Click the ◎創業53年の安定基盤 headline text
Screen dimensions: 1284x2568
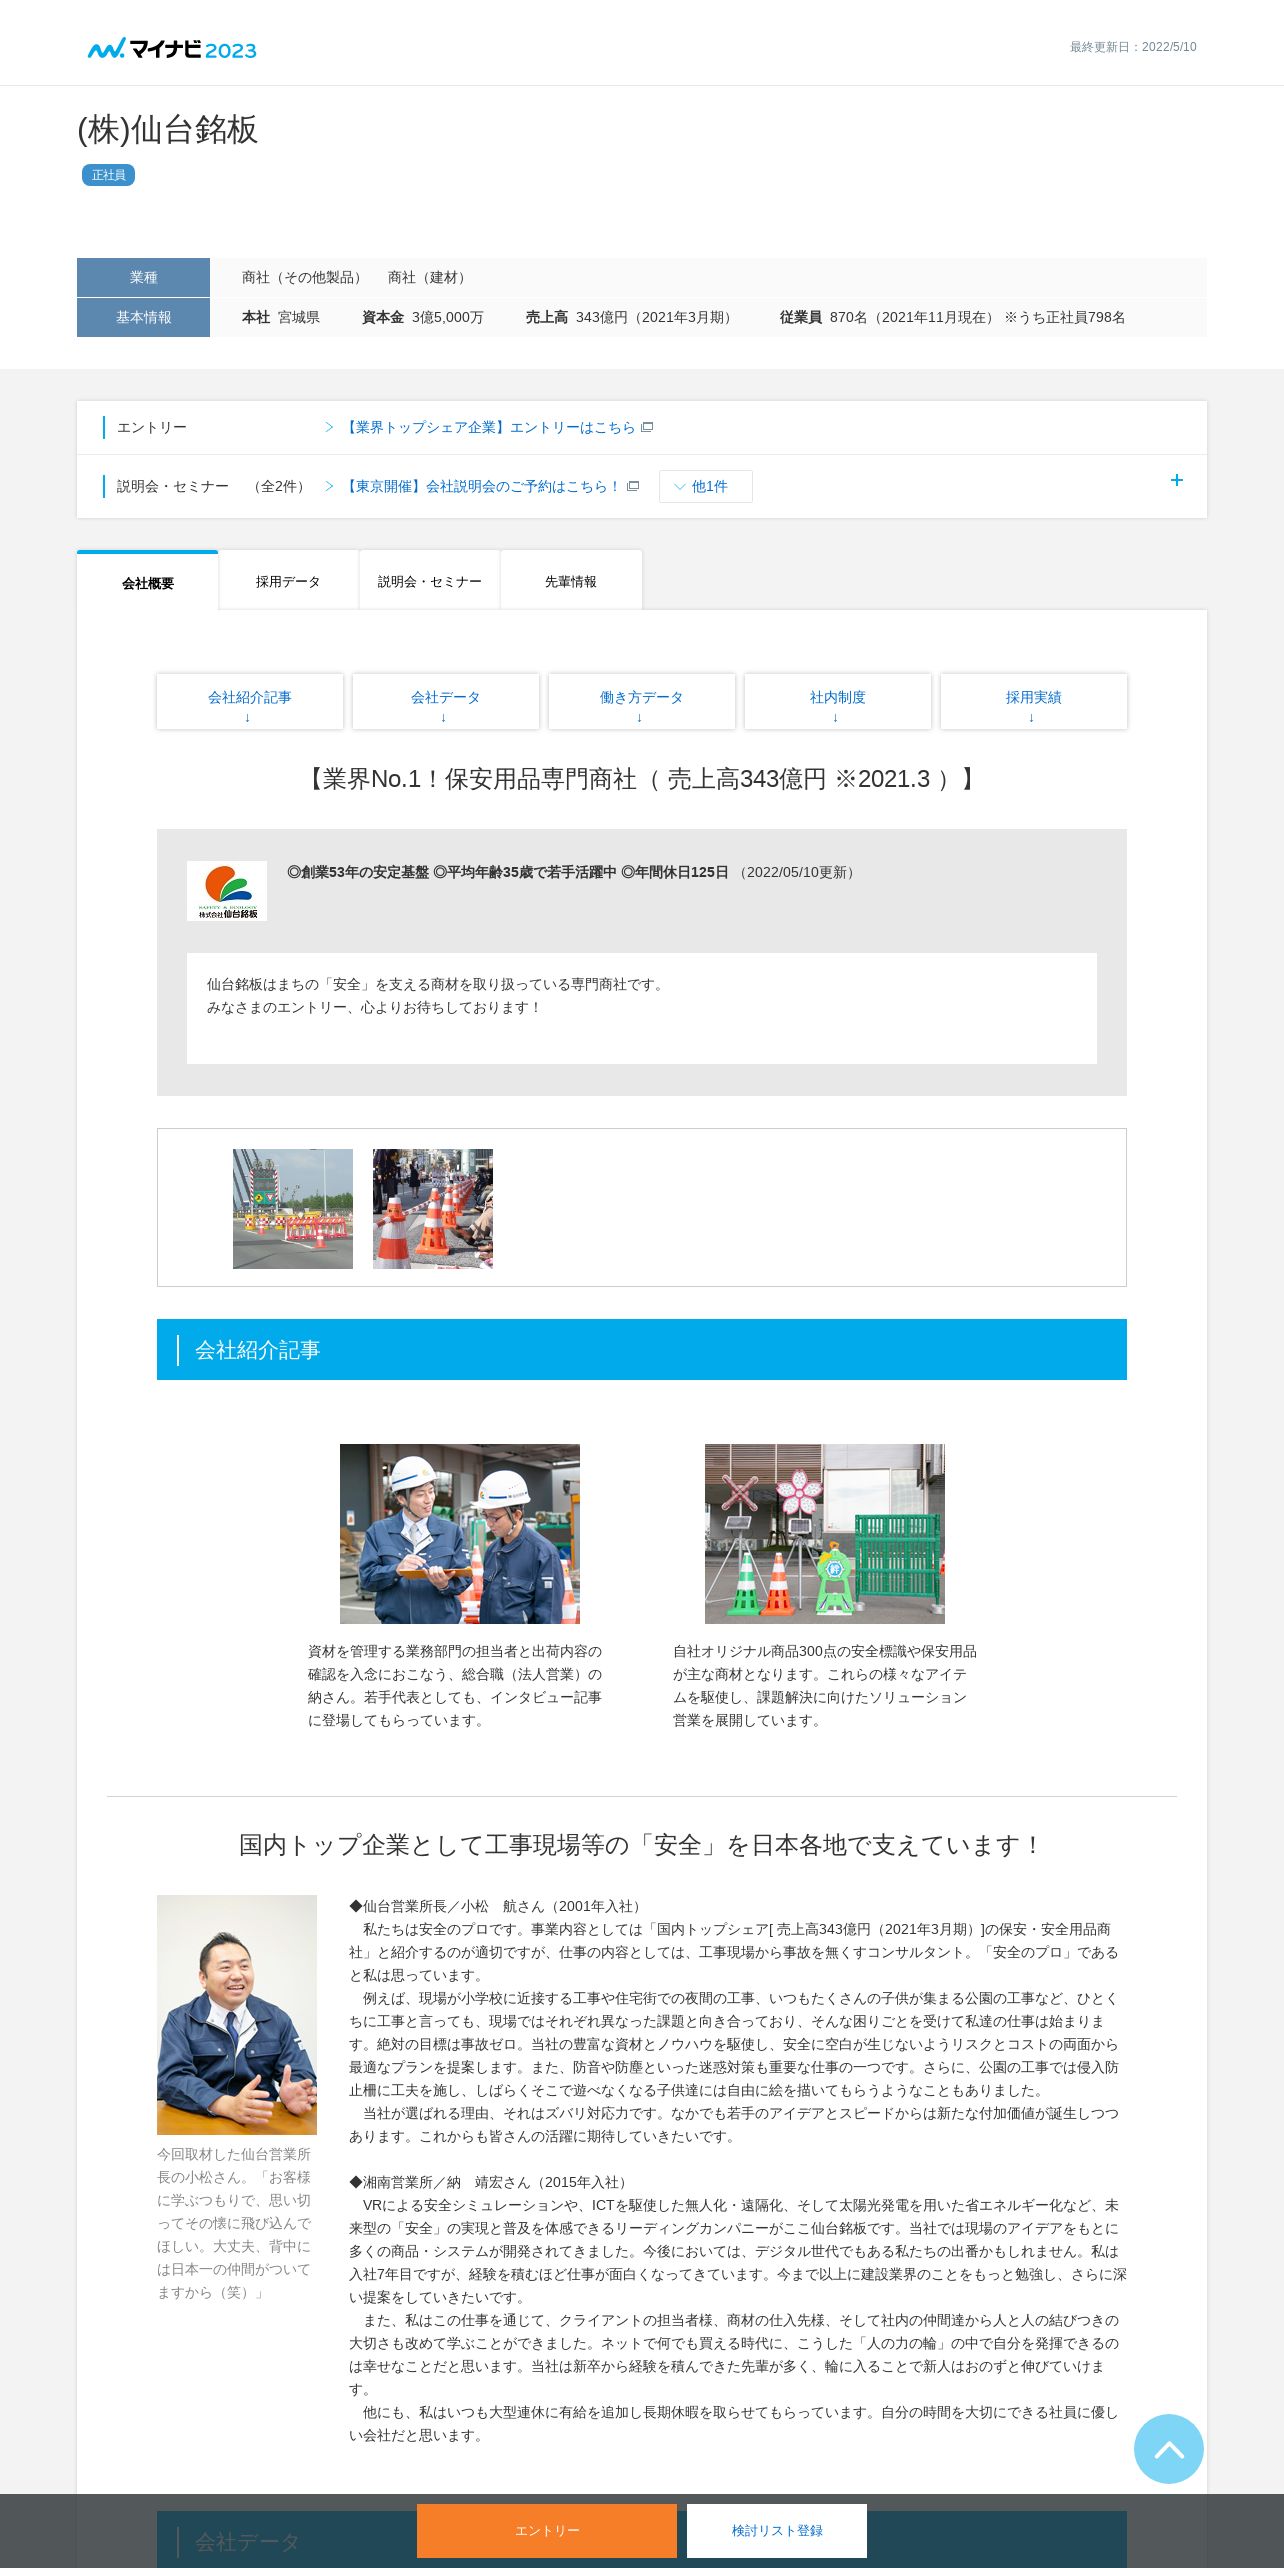click(x=508, y=872)
